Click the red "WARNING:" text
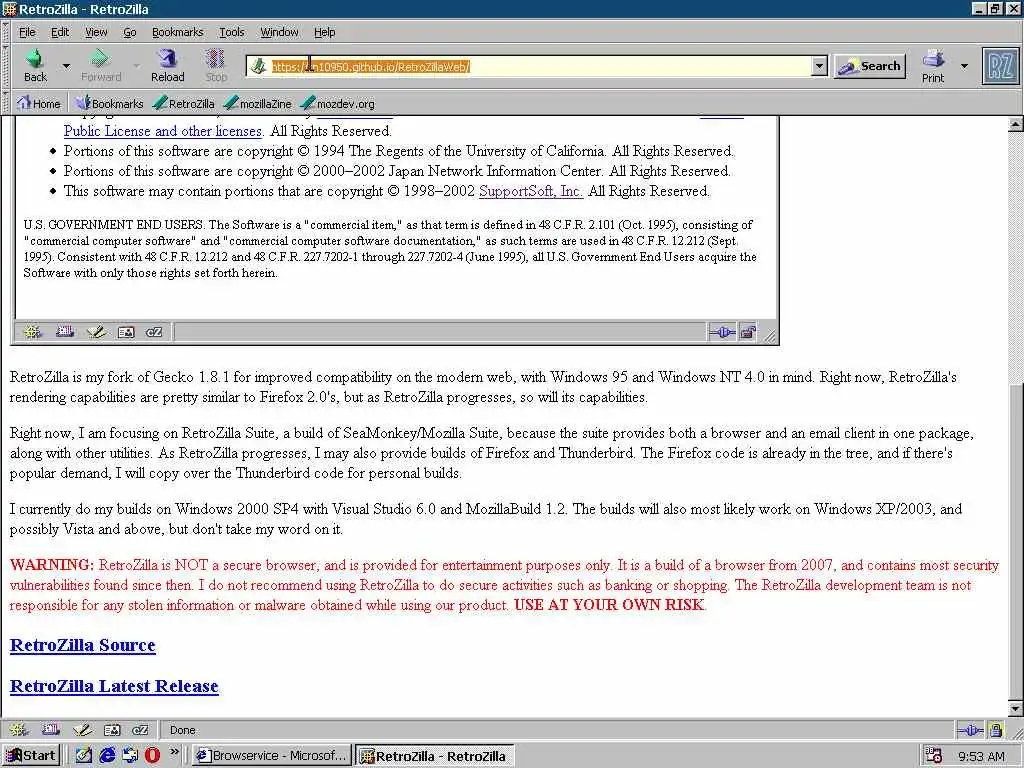The image size is (1024, 768). [52, 565]
